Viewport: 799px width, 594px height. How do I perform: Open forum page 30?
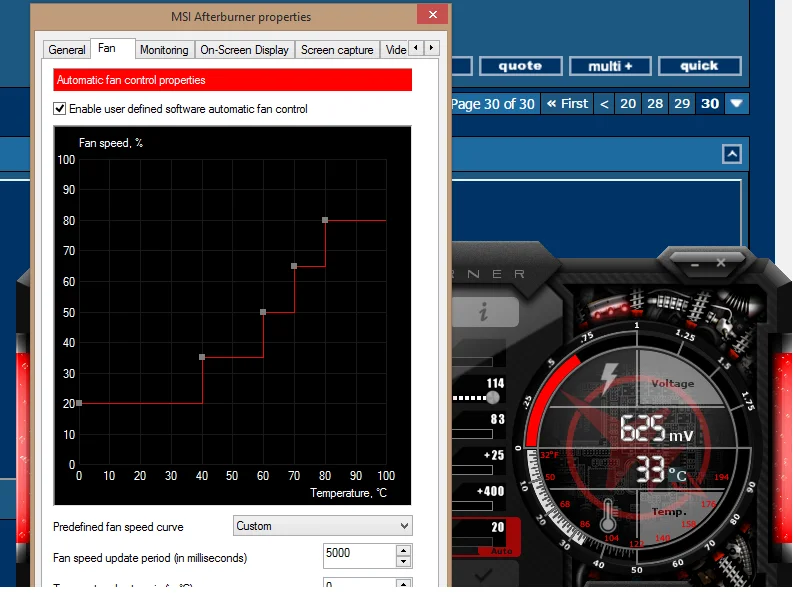(710, 104)
